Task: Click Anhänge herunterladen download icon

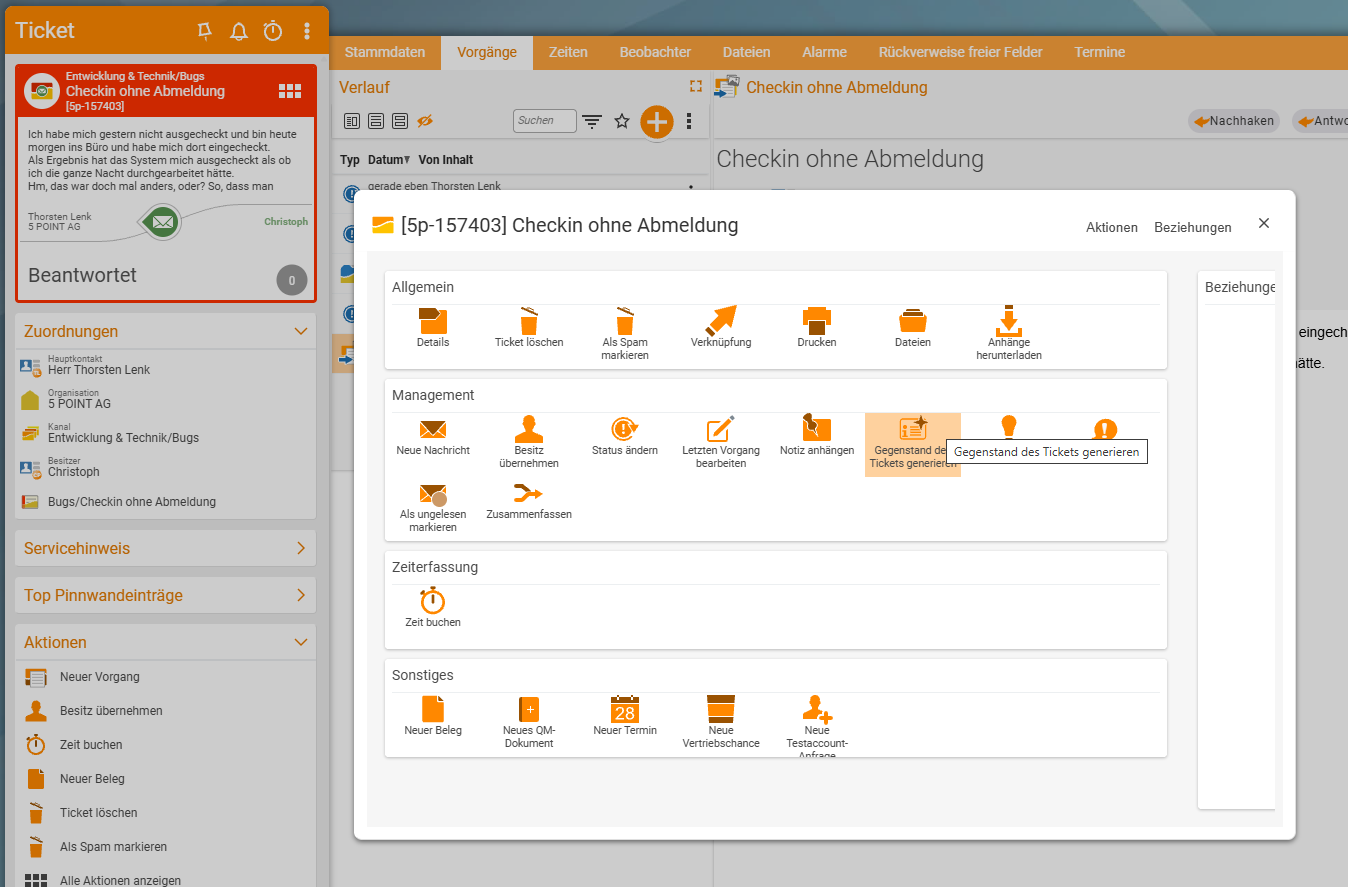Action: 1009,334
